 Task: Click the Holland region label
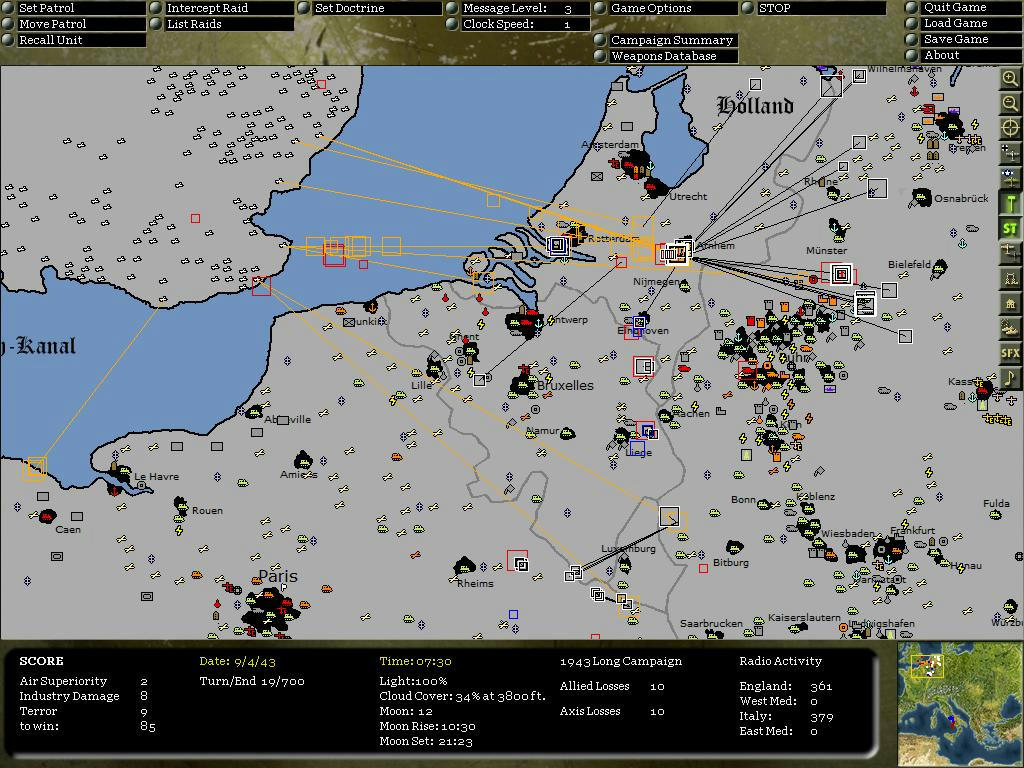756,105
